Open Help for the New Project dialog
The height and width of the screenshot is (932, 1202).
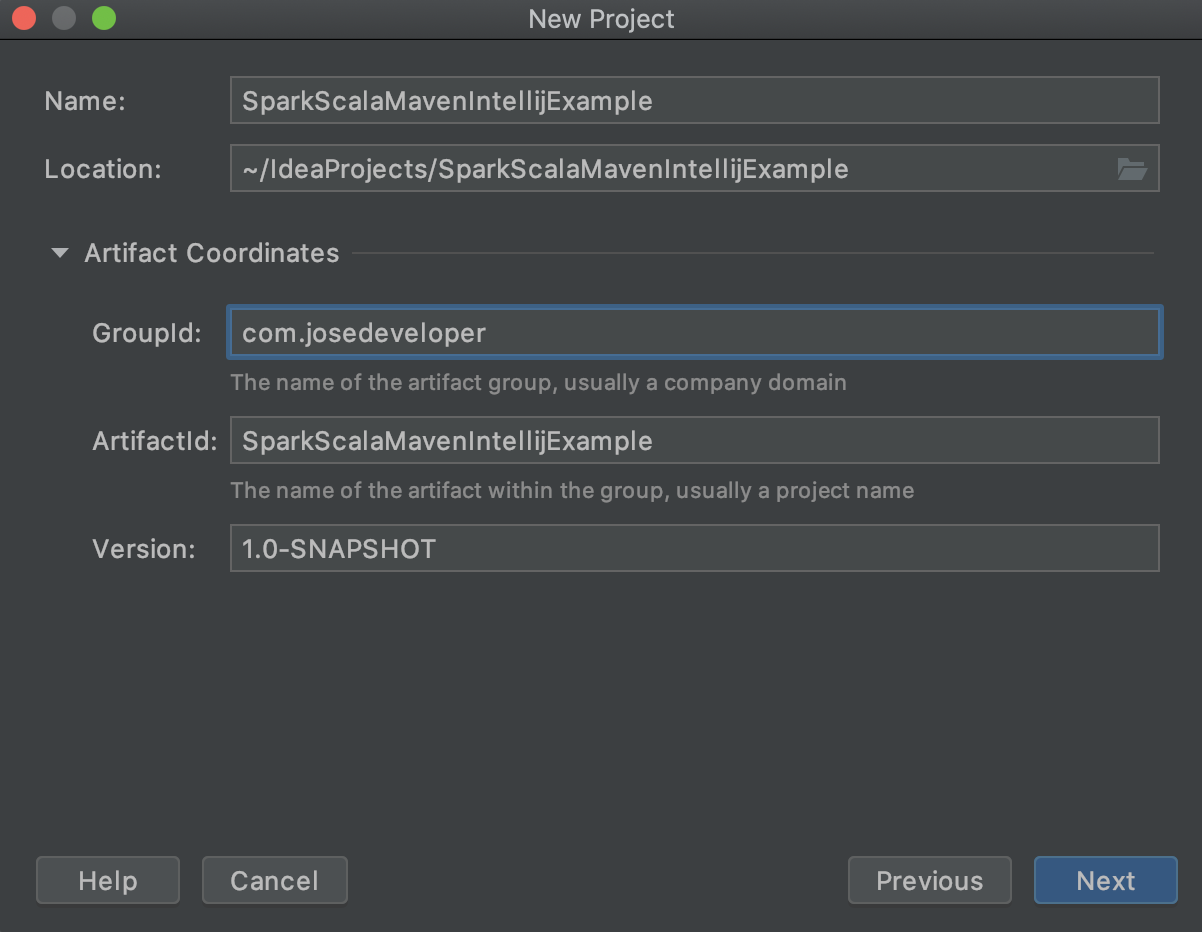pyautogui.click(x=108, y=881)
